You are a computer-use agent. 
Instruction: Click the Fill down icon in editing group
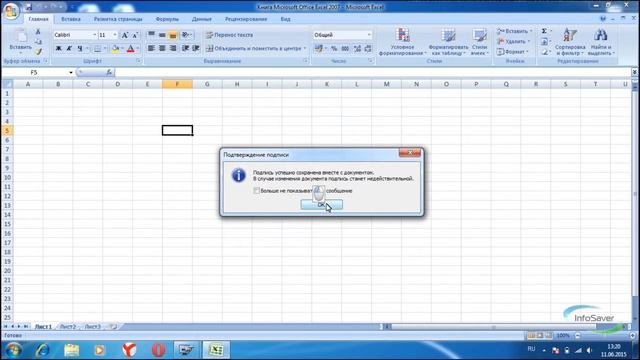tap(544, 42)
